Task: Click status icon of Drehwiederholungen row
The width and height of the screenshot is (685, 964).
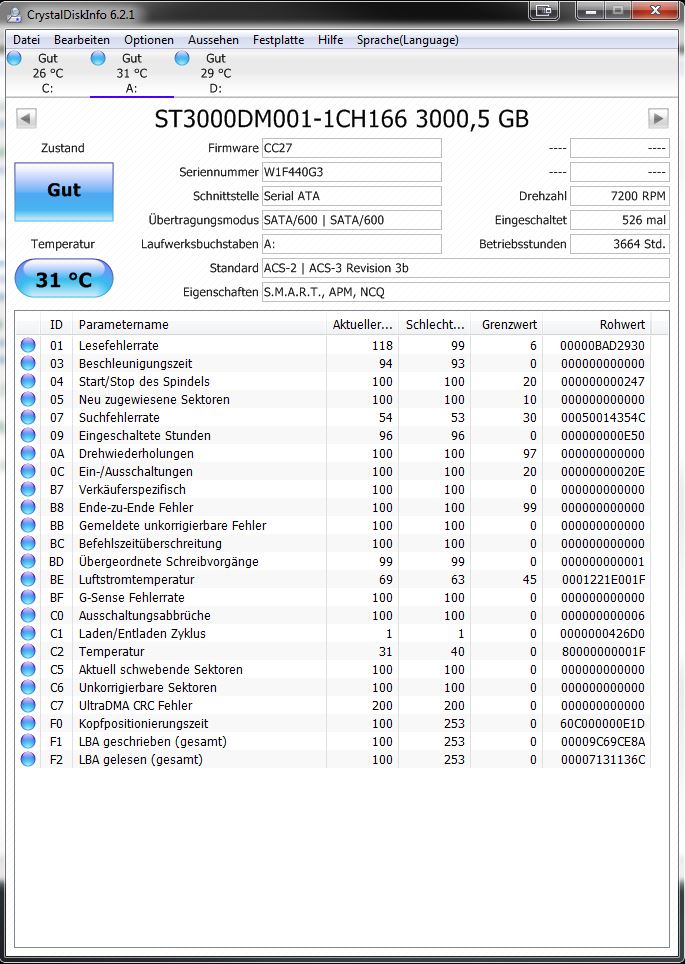Action: click(x=28, y=454)
